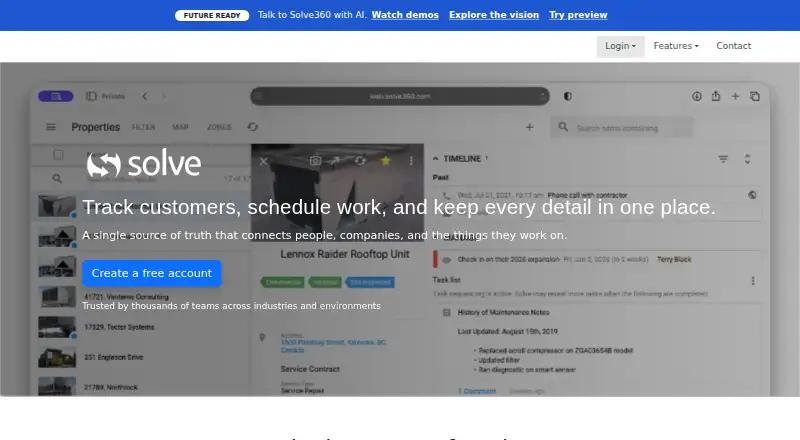Click the address link under Lennox Raider

pos(333,346)
